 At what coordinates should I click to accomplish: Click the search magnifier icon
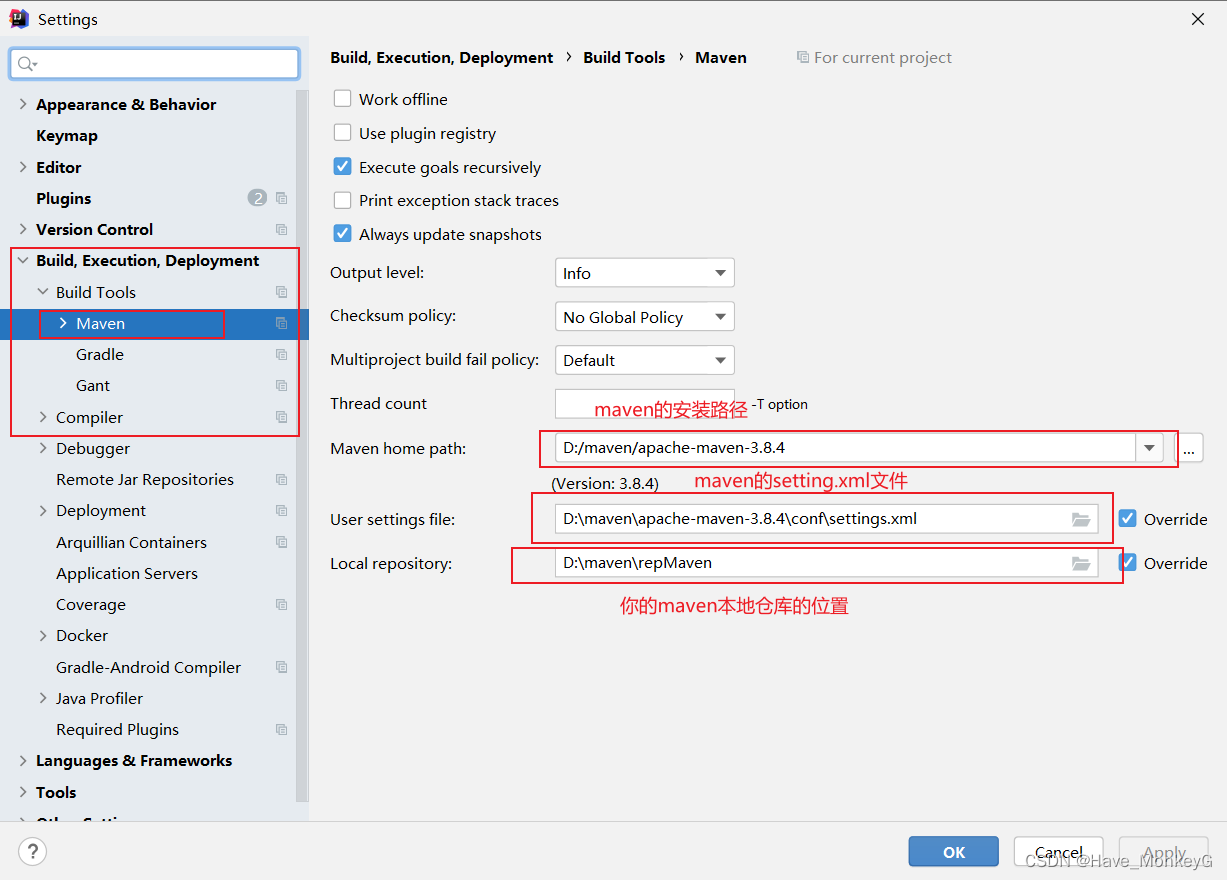point(26,64)
